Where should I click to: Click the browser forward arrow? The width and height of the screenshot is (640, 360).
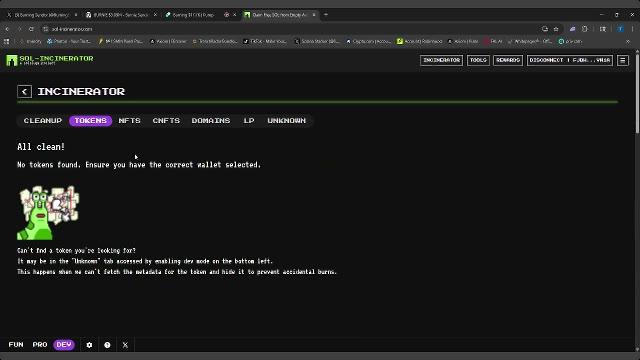click(x=19, y=29)
